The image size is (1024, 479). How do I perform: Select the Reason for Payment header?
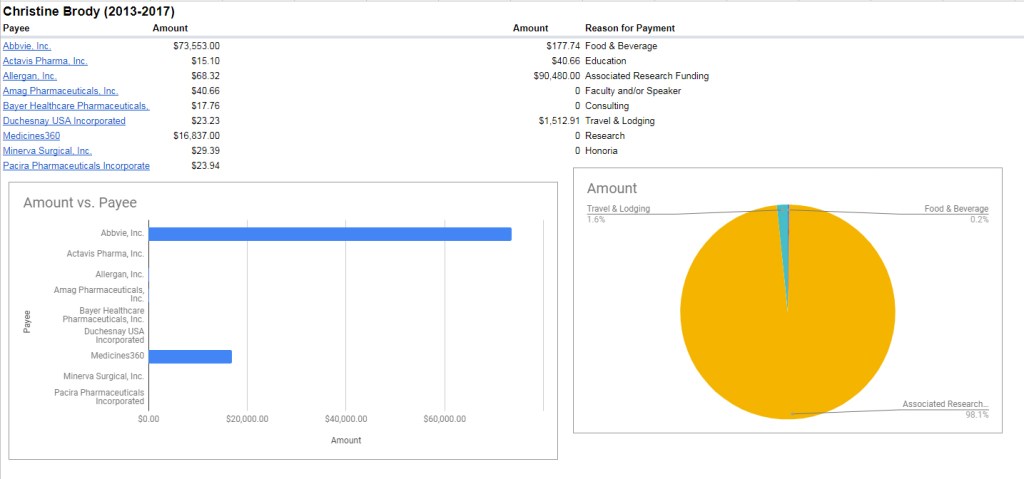tap(630, 29)
